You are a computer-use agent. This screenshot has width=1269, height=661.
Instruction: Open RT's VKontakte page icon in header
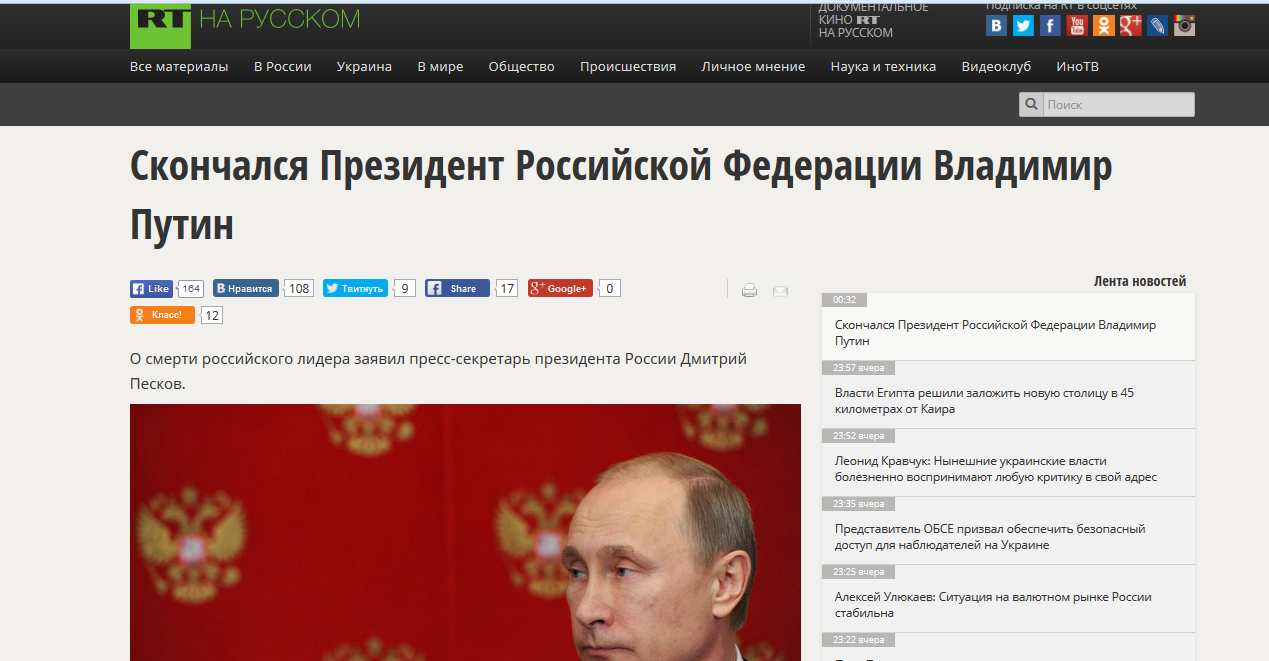(x=996, y=26)
